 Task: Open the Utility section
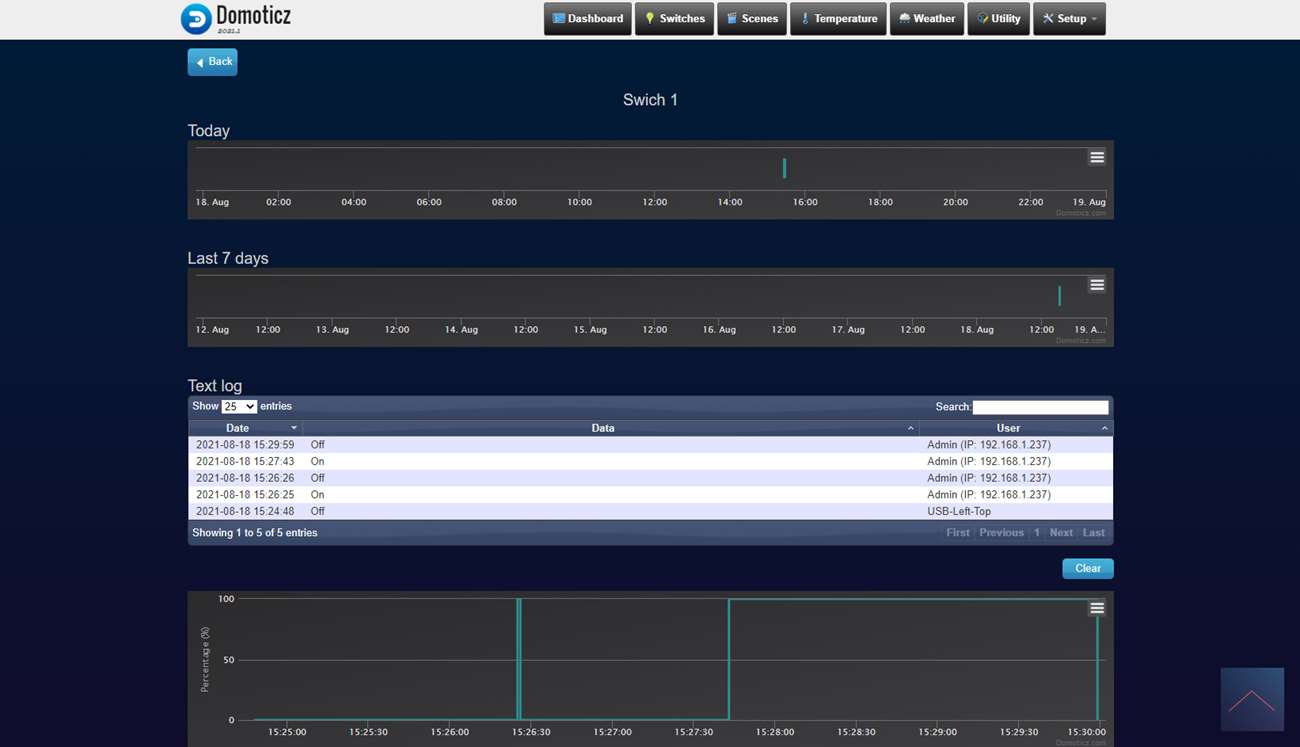998,19
